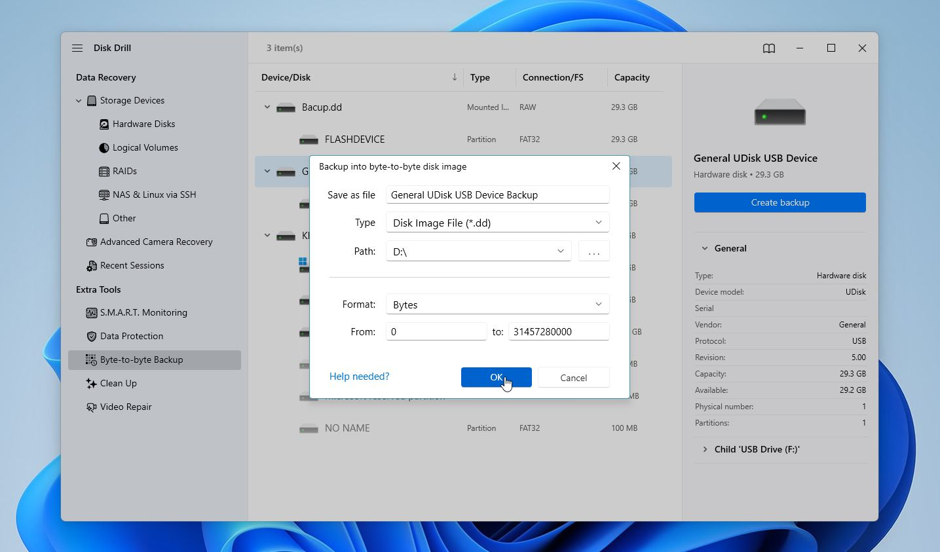Screen dimensions: 940x552
Task: Click the Hardware Disks icon
Action: (x=104, y=124)
